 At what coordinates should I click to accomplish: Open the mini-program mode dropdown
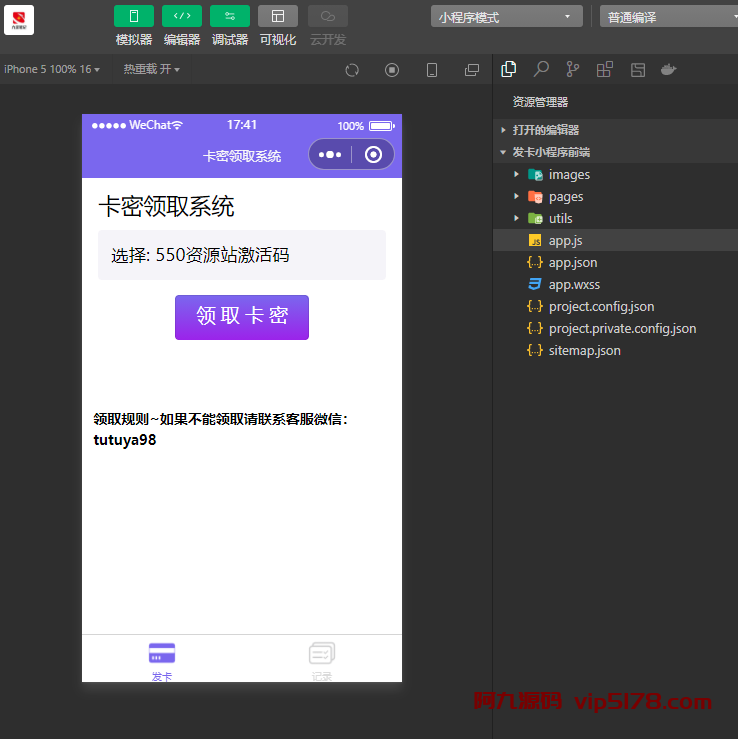[x=507, y=17]
